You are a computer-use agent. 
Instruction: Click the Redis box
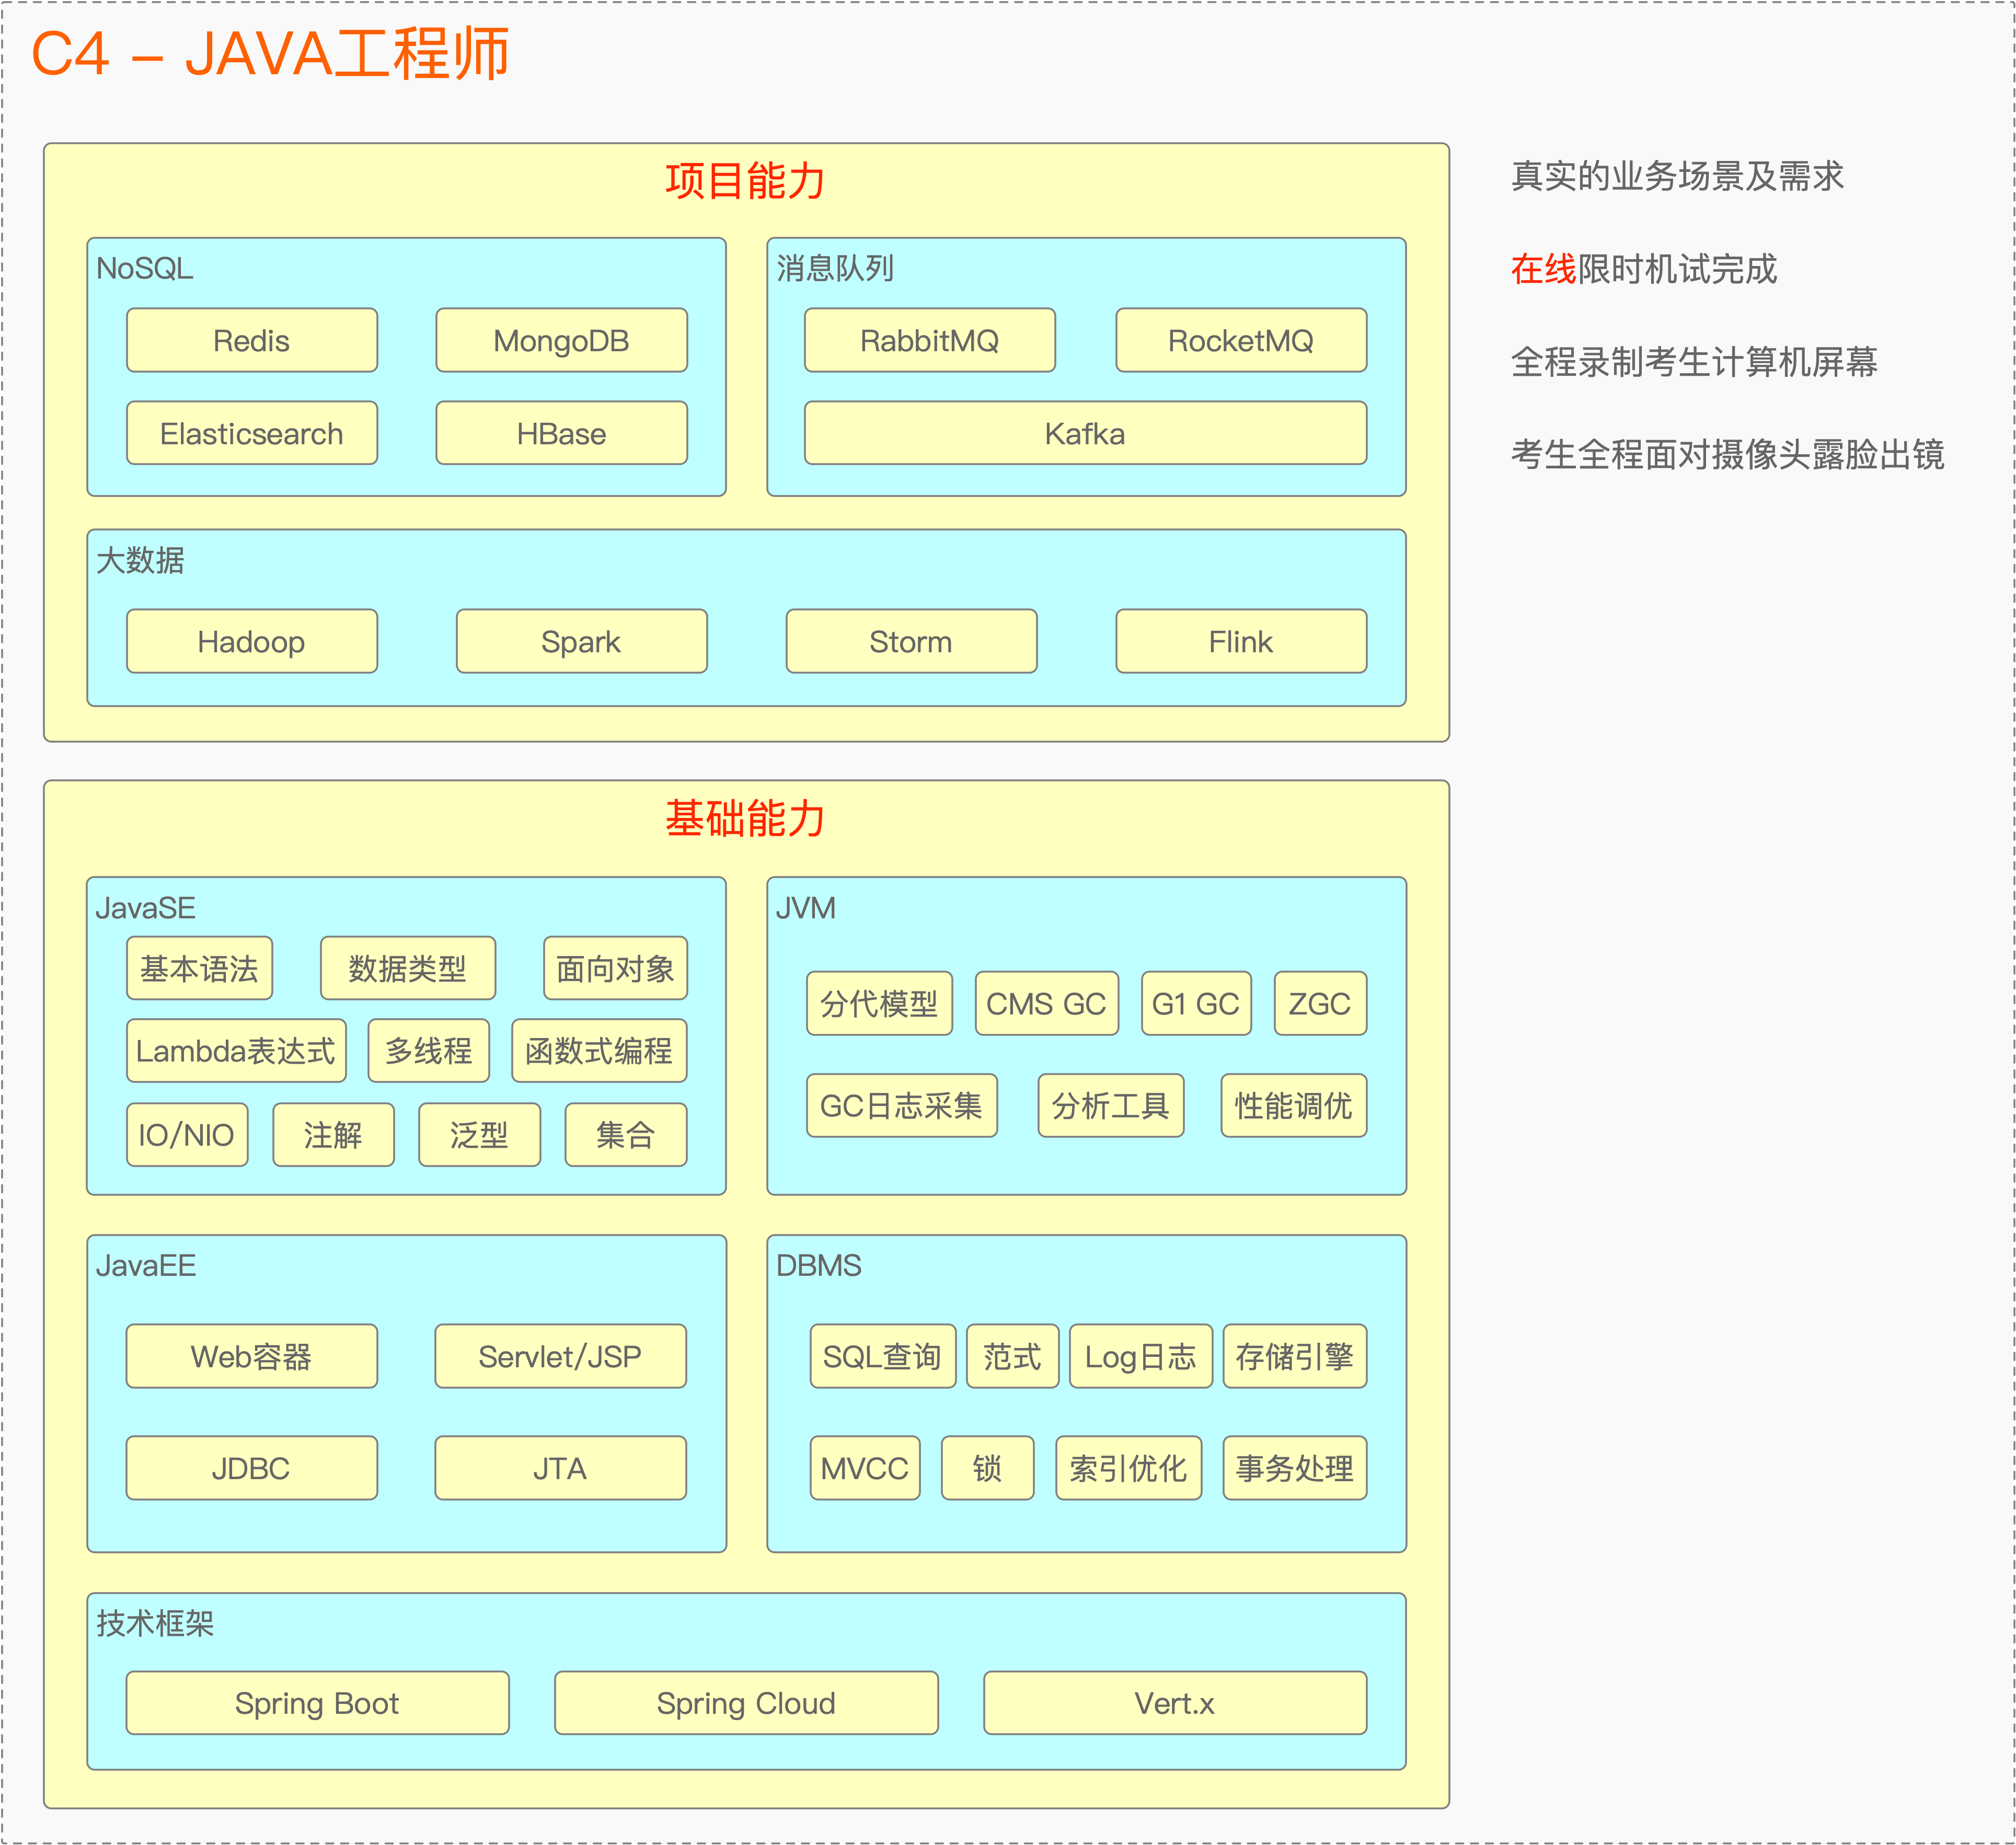click(x=252, y=340)
